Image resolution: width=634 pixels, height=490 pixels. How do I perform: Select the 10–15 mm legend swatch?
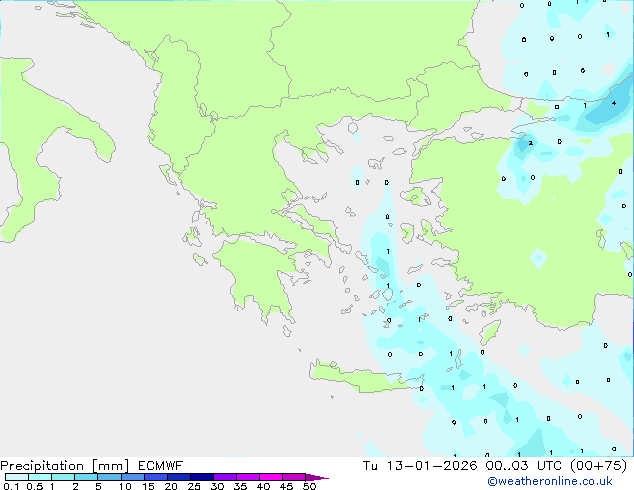click(x=133, y=477)
